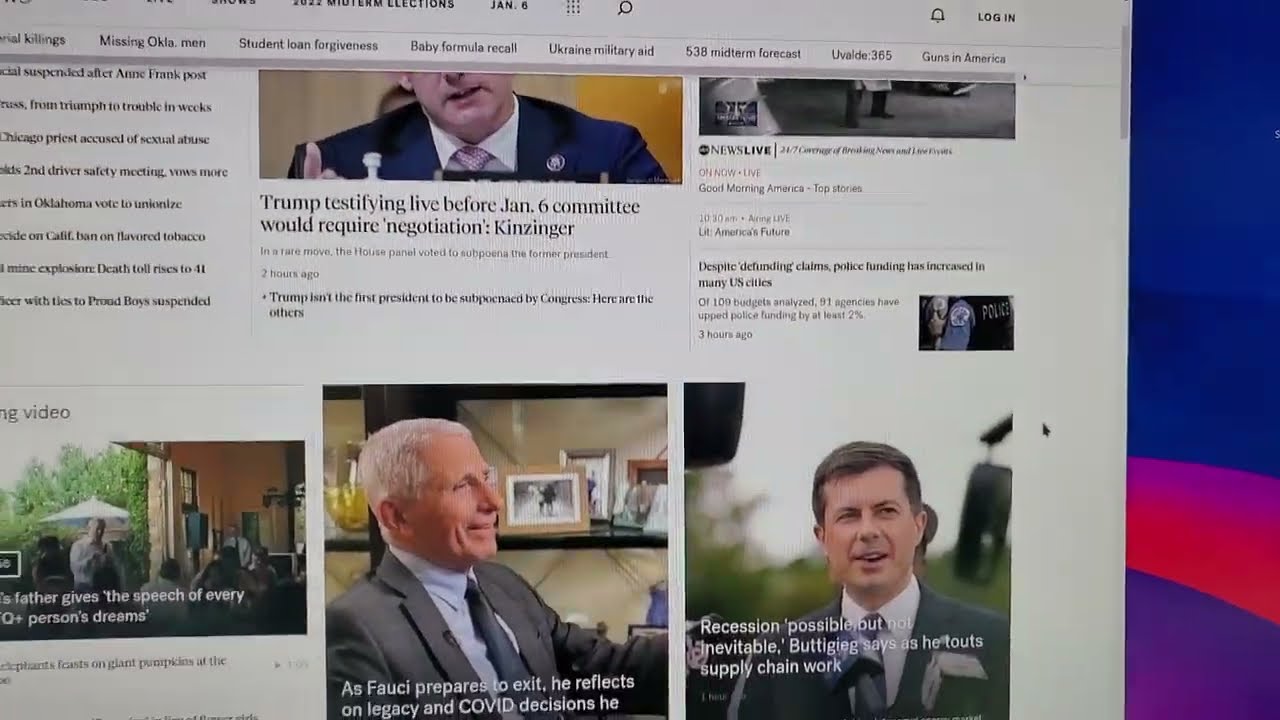This screenshot has width=1280, height=720.
Task: Open notifications bell icon
Action: point(937,16)
